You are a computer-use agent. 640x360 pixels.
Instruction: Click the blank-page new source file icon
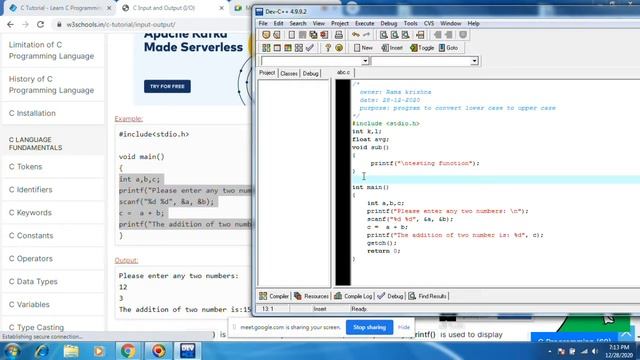(x=291, y=35)
